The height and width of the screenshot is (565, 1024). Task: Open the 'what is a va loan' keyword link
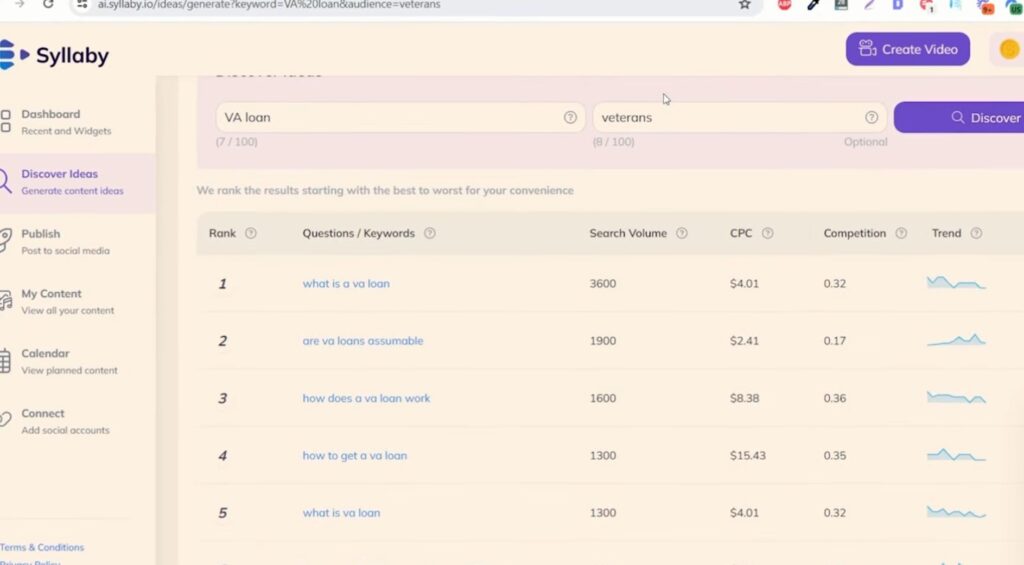(x=346, y=283)
